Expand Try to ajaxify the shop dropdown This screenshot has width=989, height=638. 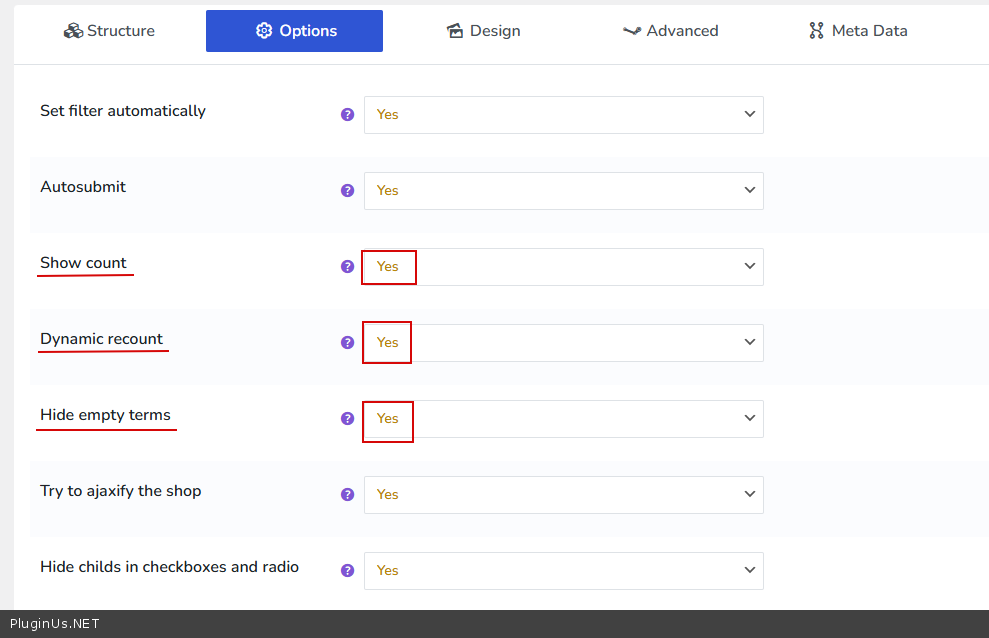pos(563,495)
